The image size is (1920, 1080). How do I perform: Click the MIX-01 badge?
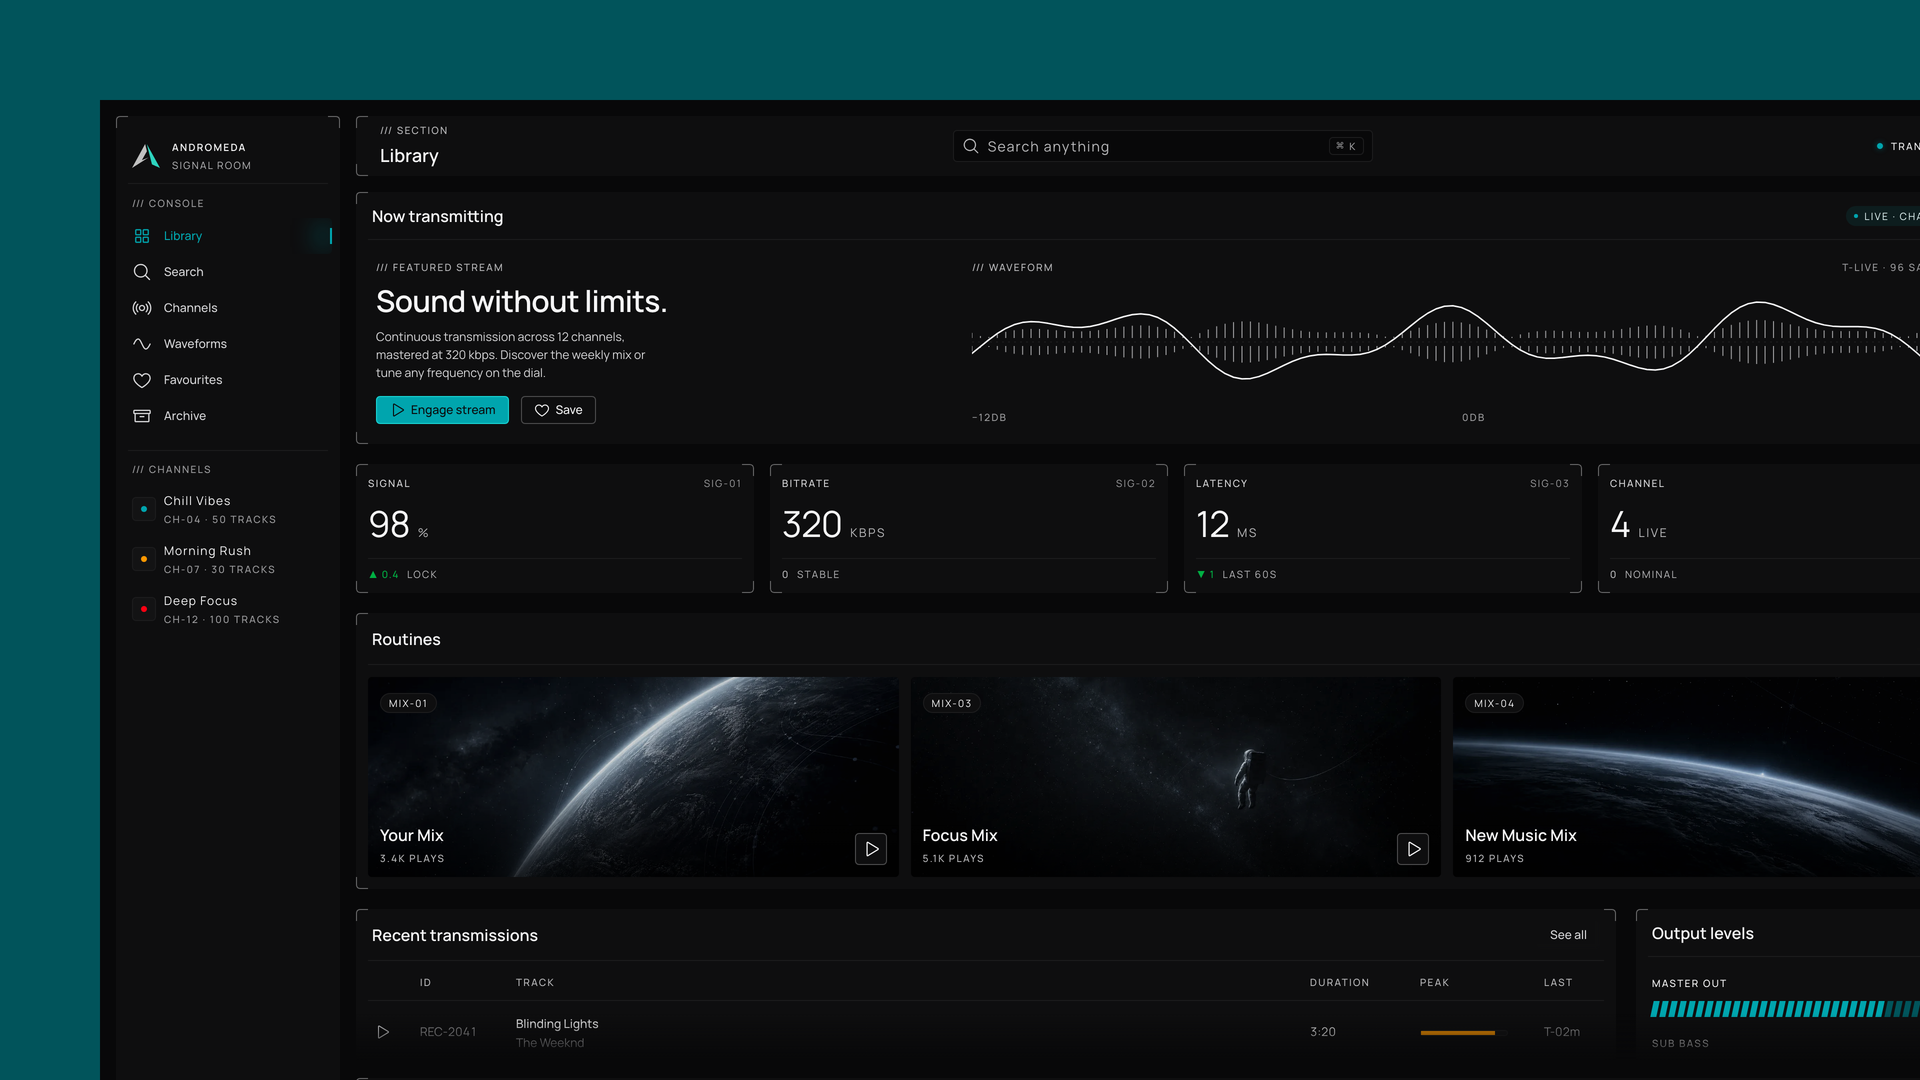tap(408, 704)
